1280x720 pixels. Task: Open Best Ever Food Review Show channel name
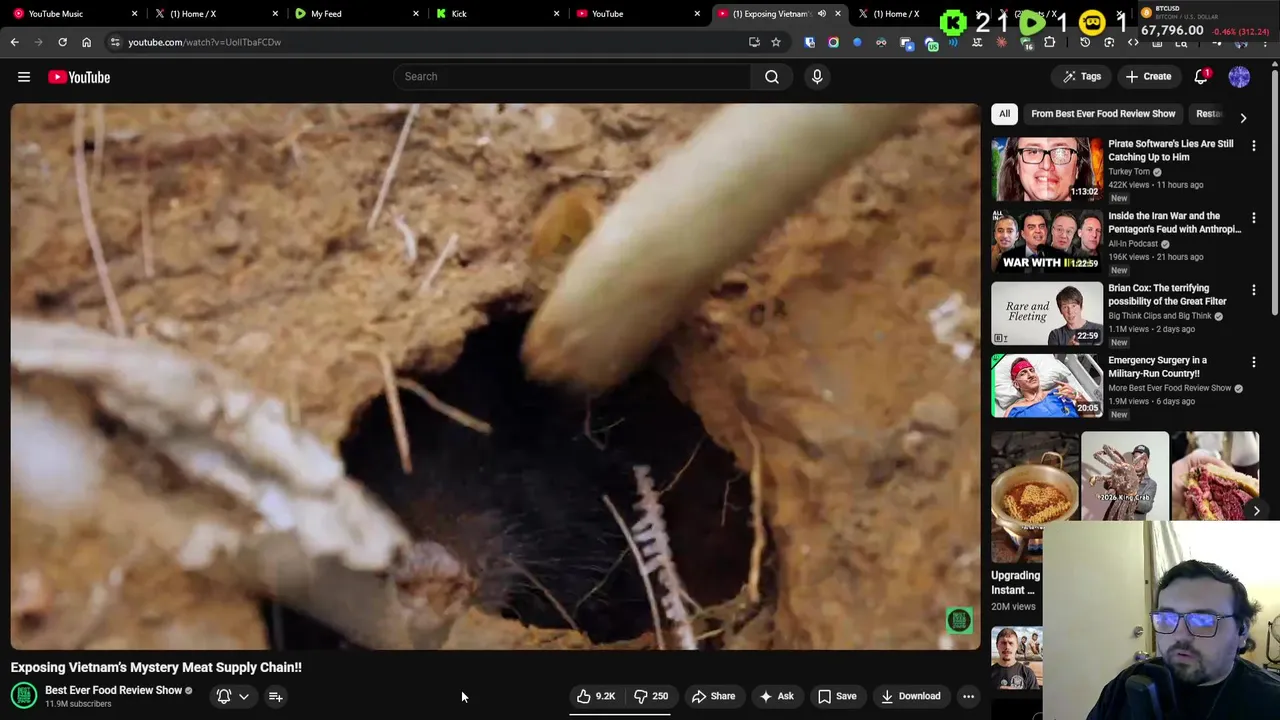[x=113, y=690]
